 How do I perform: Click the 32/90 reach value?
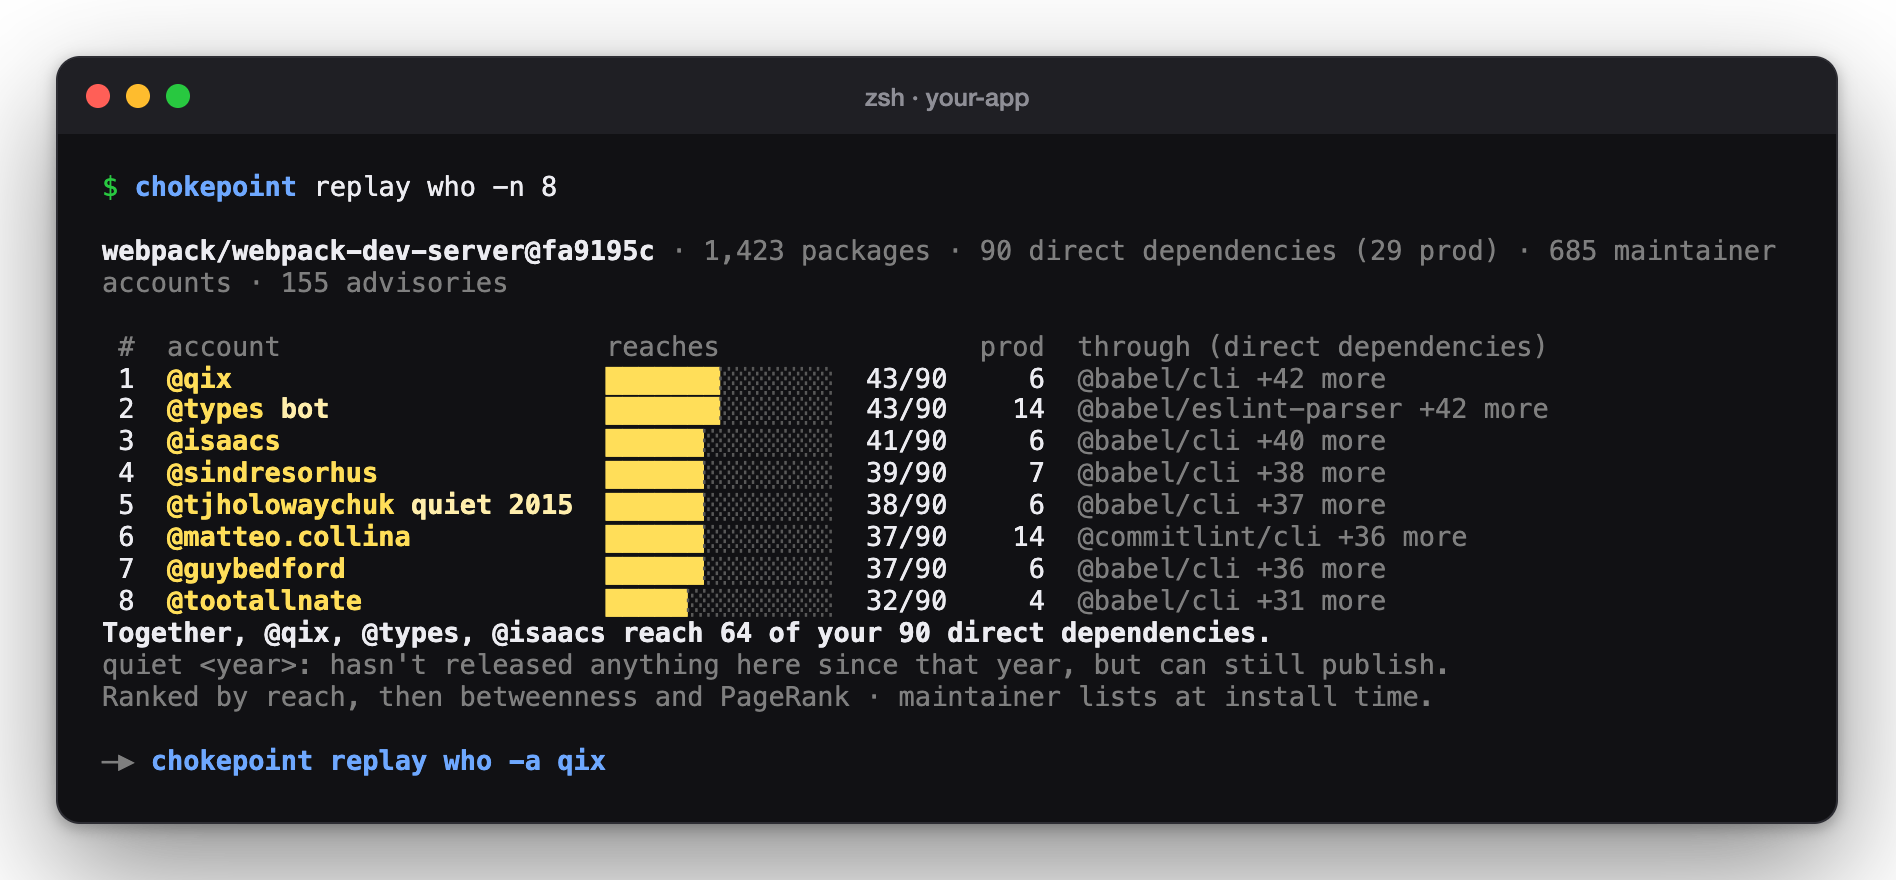(x=906, y=601)
